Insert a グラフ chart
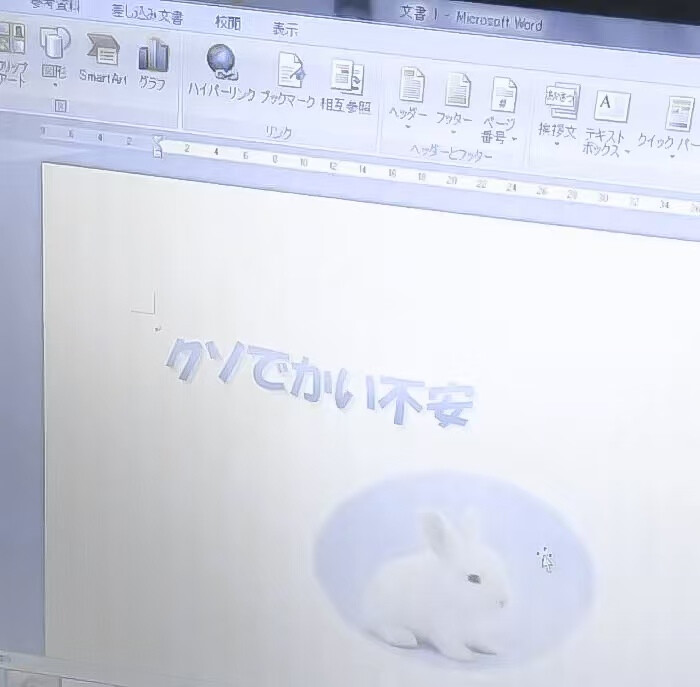This screenshot has width=700, height=687. pos(153,64)
